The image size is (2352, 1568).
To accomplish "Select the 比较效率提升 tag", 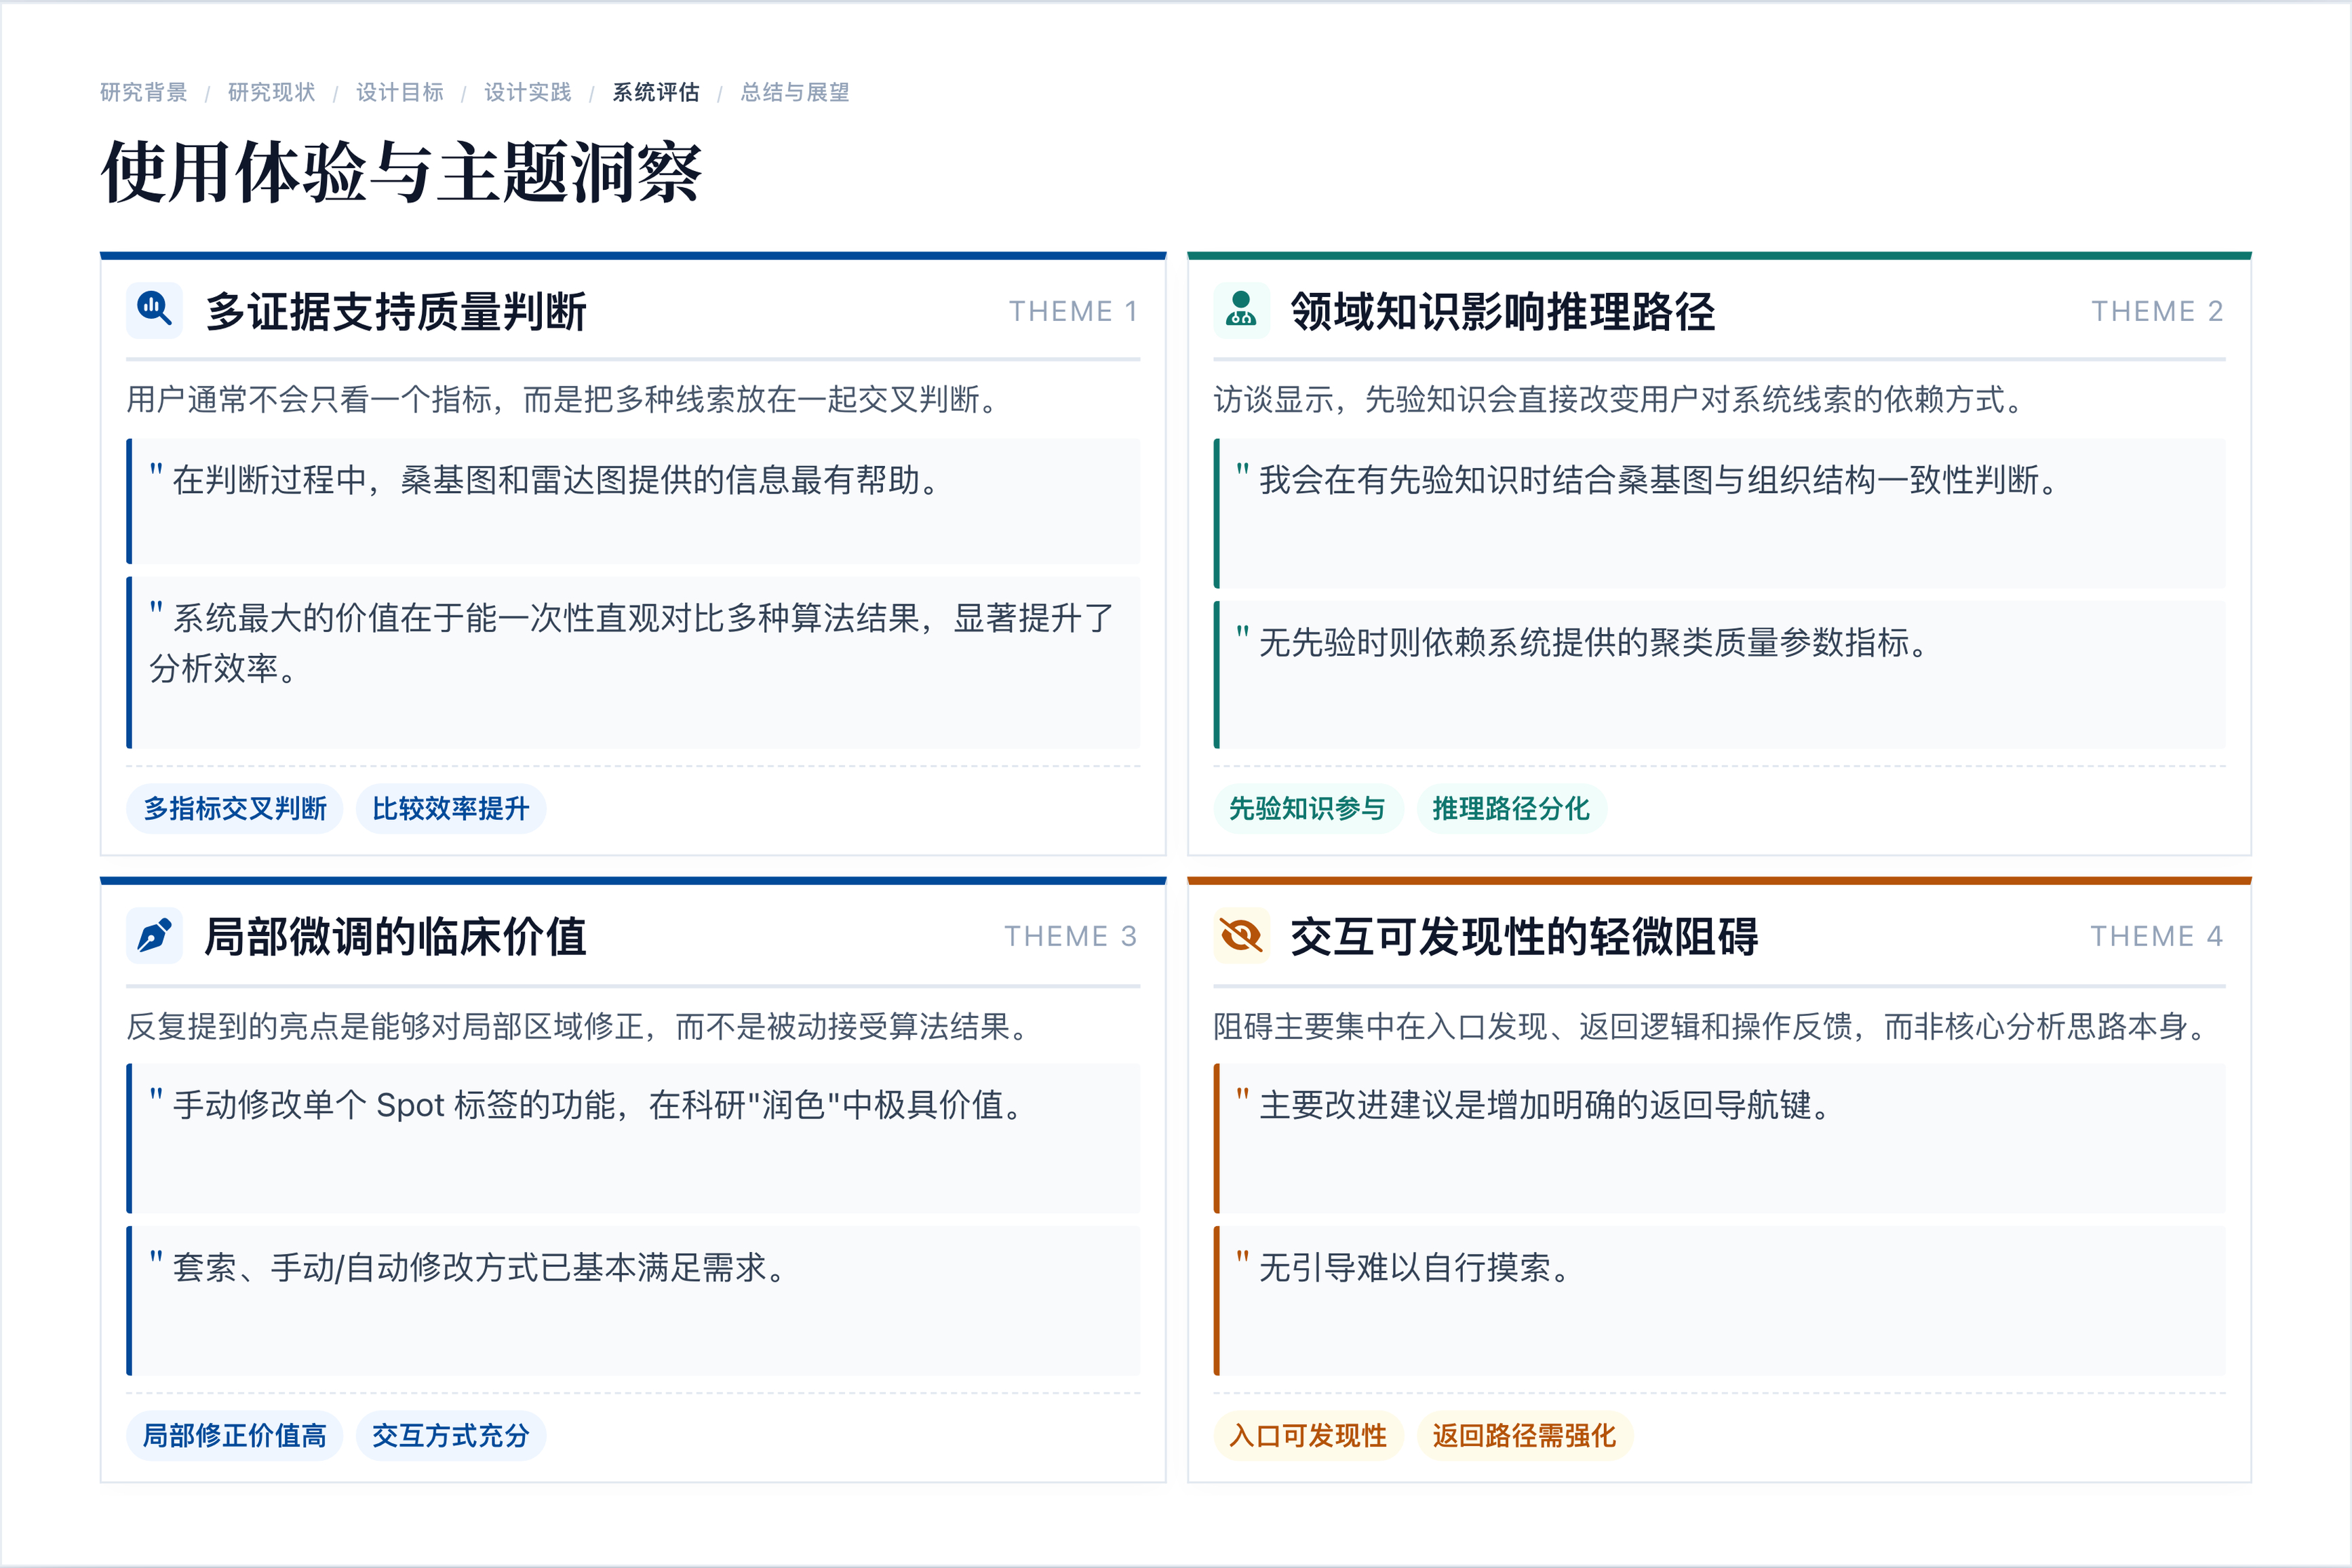I will (x=451, y=809).
